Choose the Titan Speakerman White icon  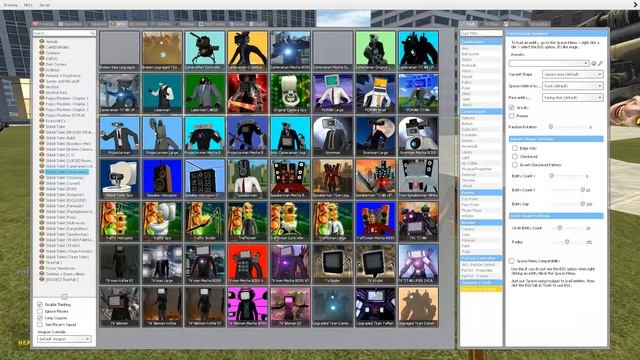(418, 179)
